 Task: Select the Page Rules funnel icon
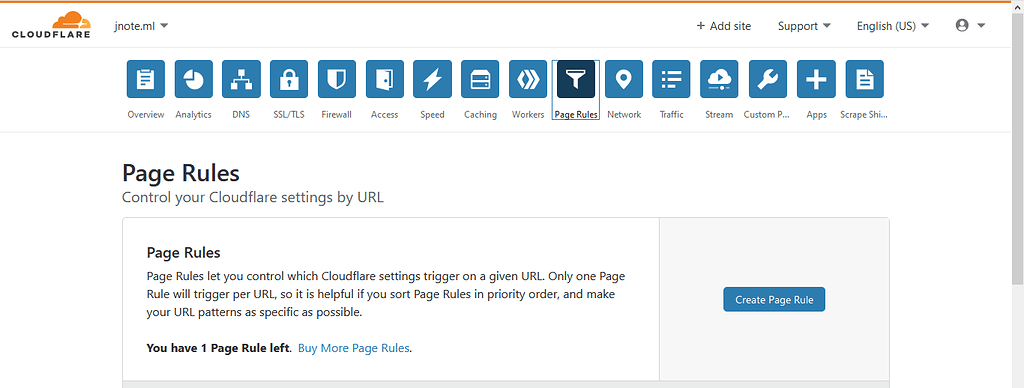coord(576,79)
